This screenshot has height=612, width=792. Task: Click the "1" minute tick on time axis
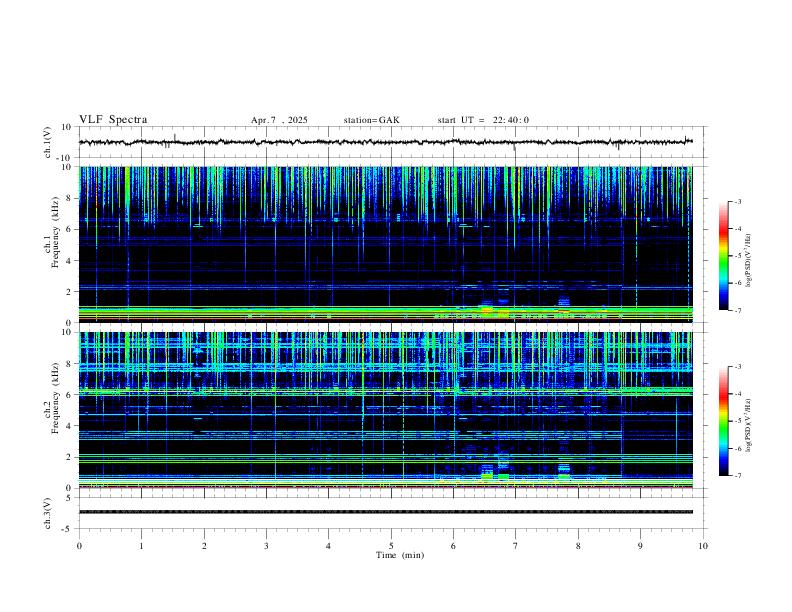click(x=141, y=546)
